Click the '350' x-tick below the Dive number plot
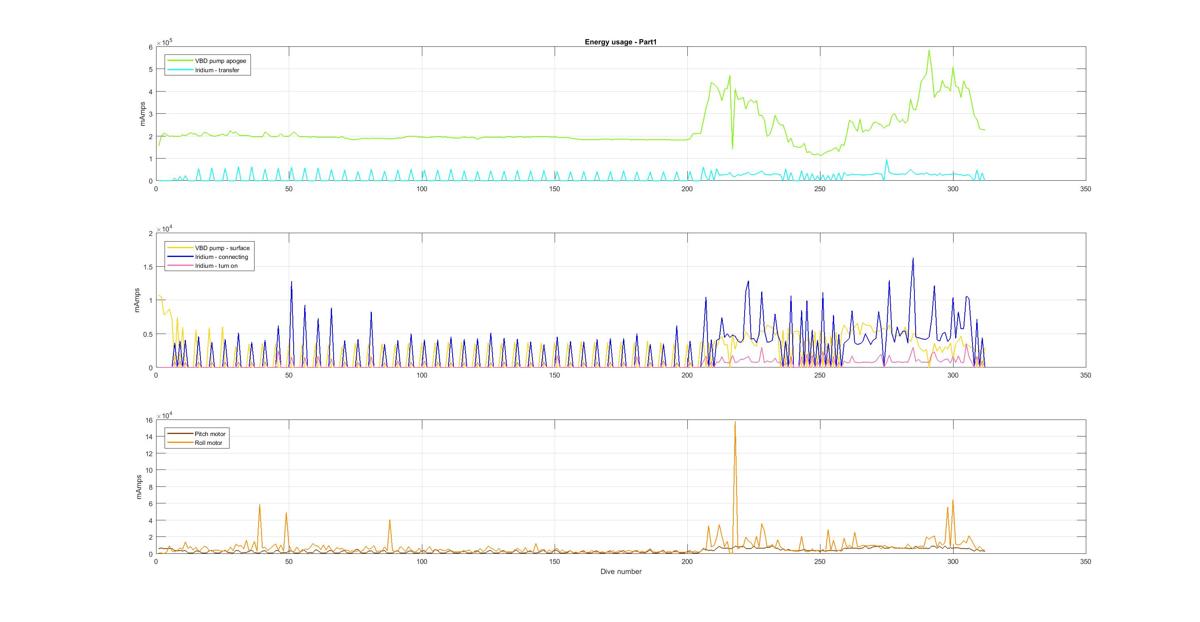 pyautogui.click(x=1086, y=563)
